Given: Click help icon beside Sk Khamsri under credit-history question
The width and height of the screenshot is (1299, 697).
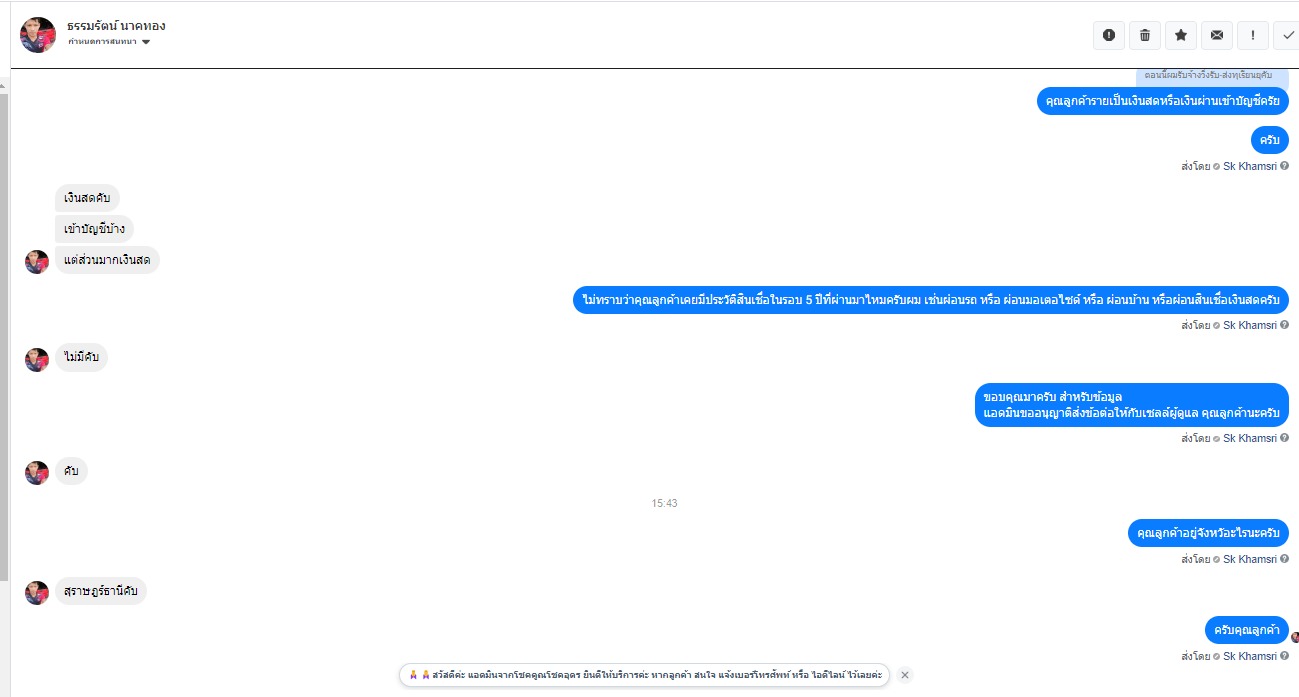Looking at the screenshot, I should pyautogui.click(x=1284, y=325).
